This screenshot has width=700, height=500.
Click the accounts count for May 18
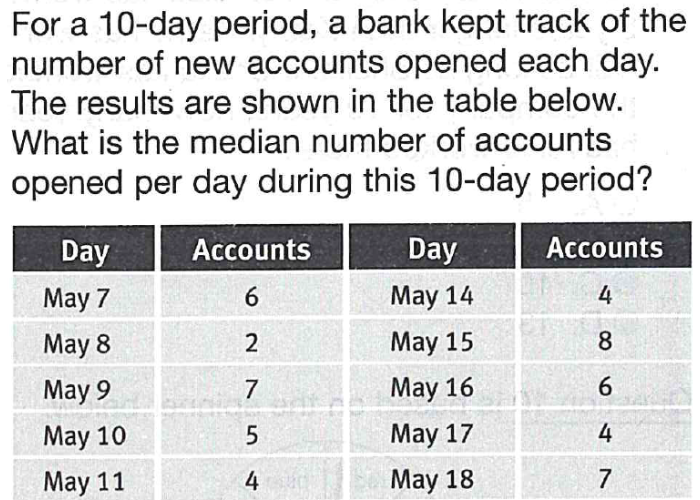(603, 480)
